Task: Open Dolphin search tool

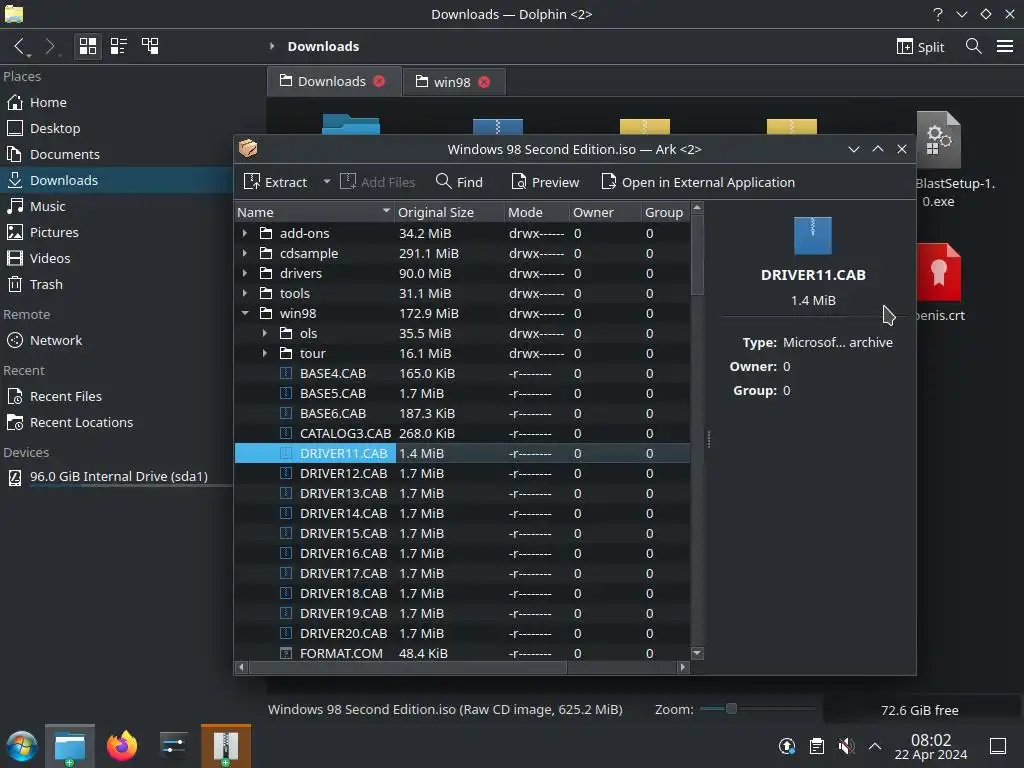Action: pyautogui.click(x=973, y=46)
